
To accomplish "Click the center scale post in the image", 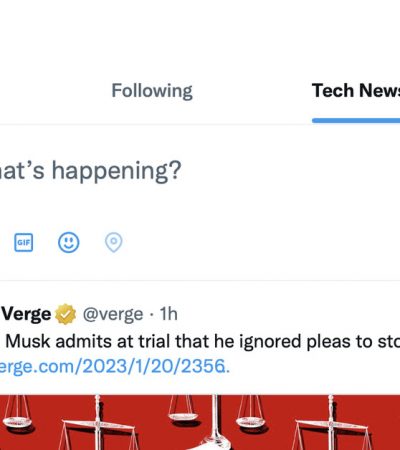I will [216, 422].
